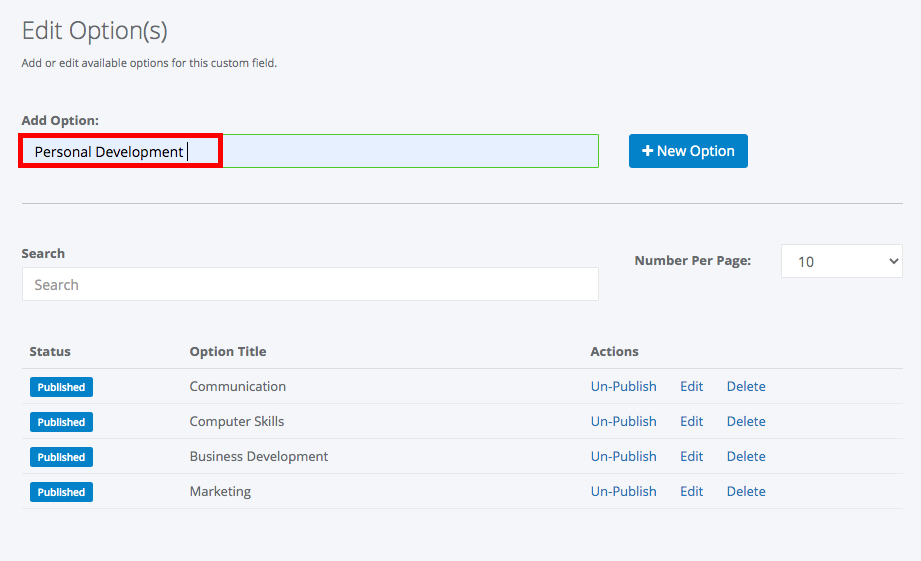
Task: Edit the Marketing option
Action: click(x=691, y=491)
